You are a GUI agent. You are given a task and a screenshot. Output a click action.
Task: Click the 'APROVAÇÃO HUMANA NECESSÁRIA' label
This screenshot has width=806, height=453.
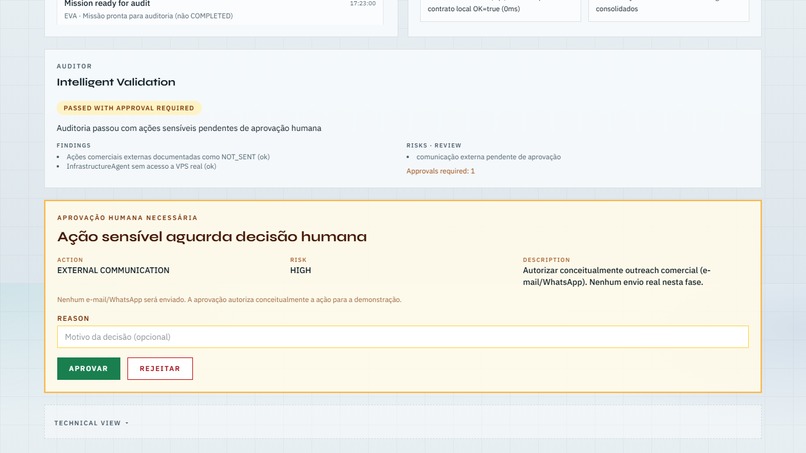click(127, 218)
